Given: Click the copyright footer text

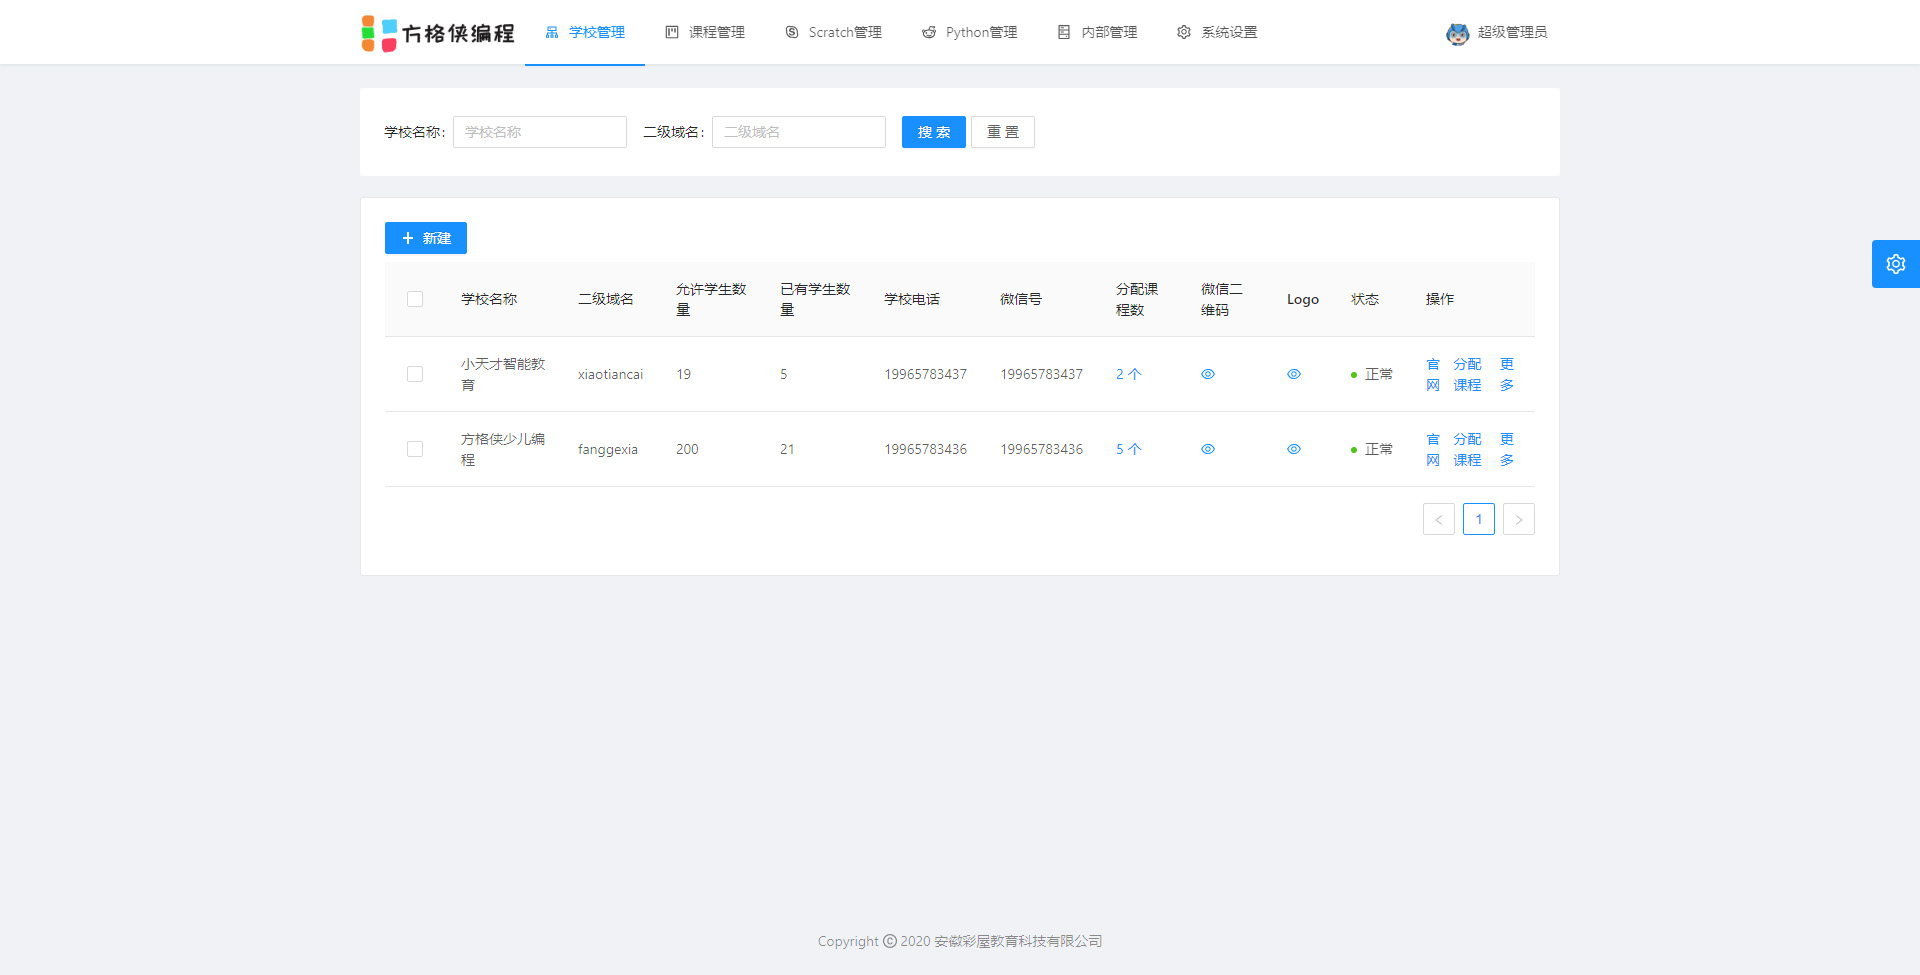Looking at the screenshot, I should [x=960, y=941].
